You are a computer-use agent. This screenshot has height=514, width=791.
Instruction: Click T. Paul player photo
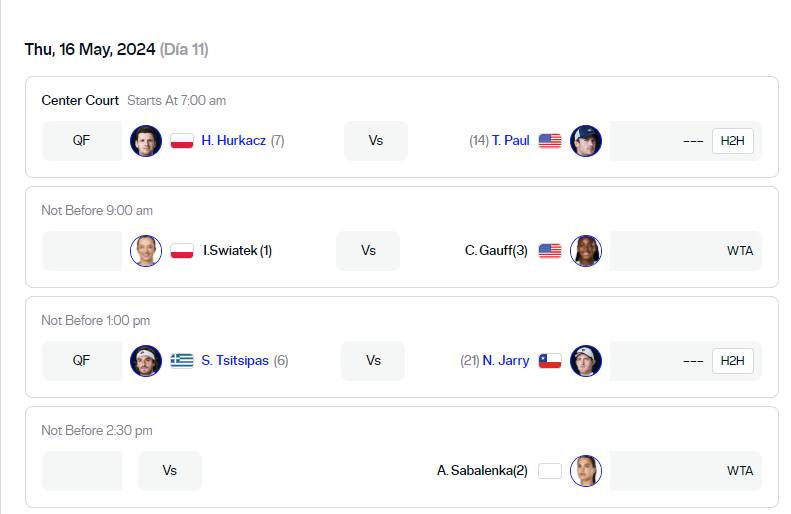click(586, 141)
